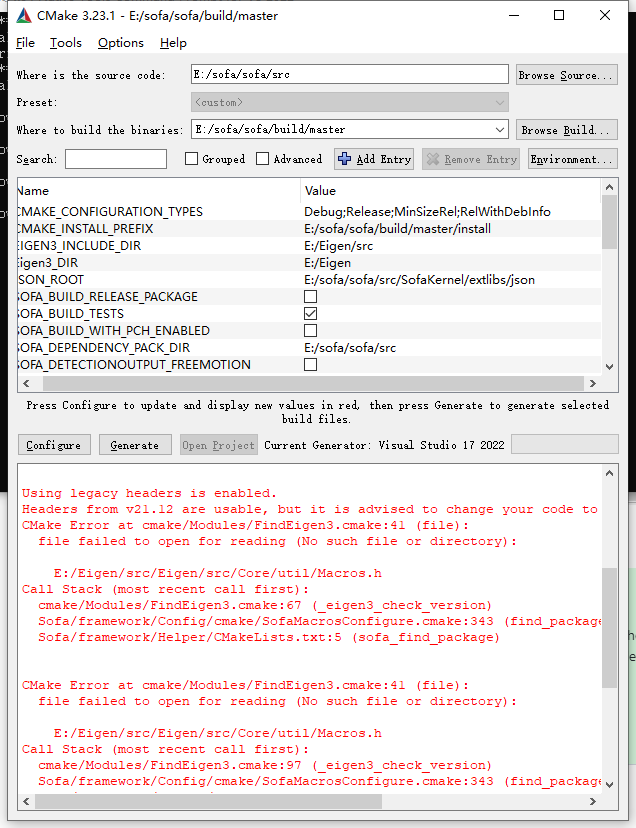Click the progress bar beside Current Generator
This screenshot has height=828, width=636.
pyautogui.click(x=565, y=444)
